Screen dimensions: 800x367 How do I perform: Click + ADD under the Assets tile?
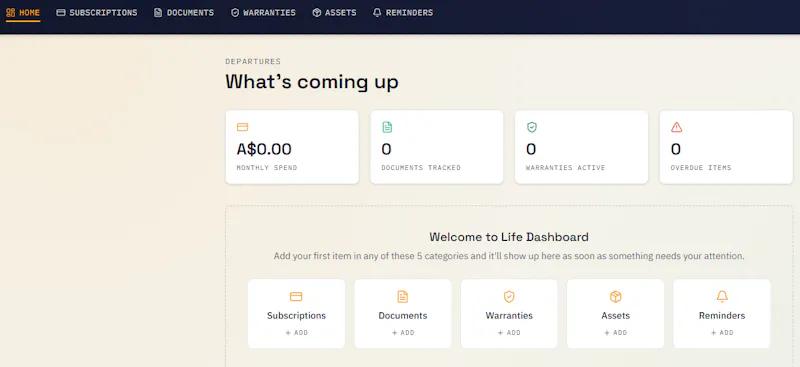click(615, 333)
